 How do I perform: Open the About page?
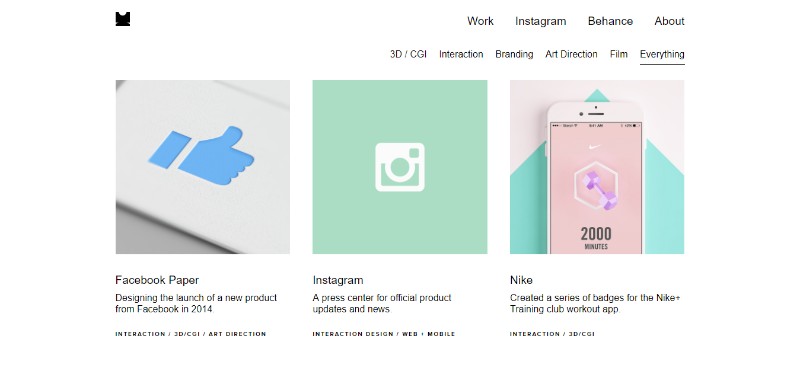pos(669,21)
